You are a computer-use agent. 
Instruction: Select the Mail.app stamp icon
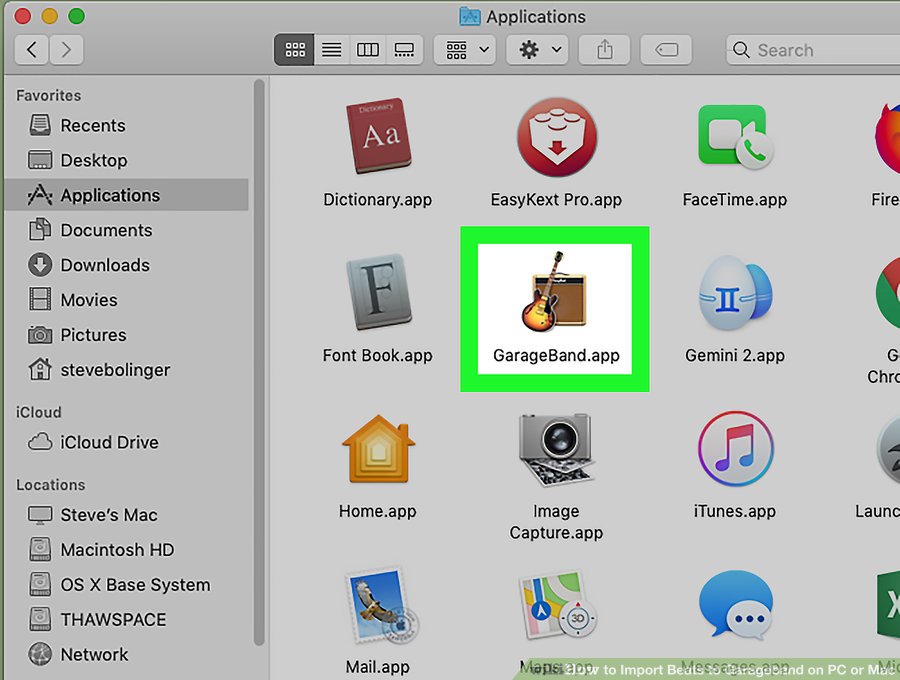(382, 605)
